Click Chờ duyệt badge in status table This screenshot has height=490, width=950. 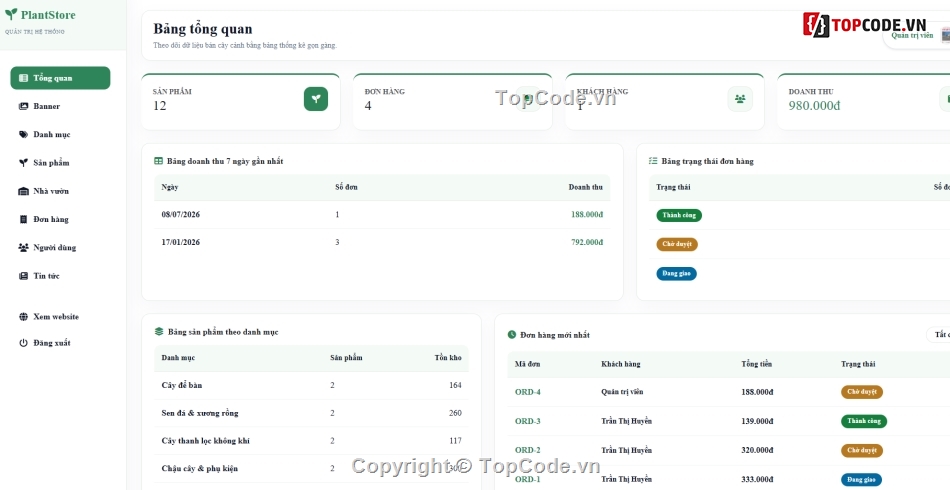pyautogui.click(x=677, y=244)
